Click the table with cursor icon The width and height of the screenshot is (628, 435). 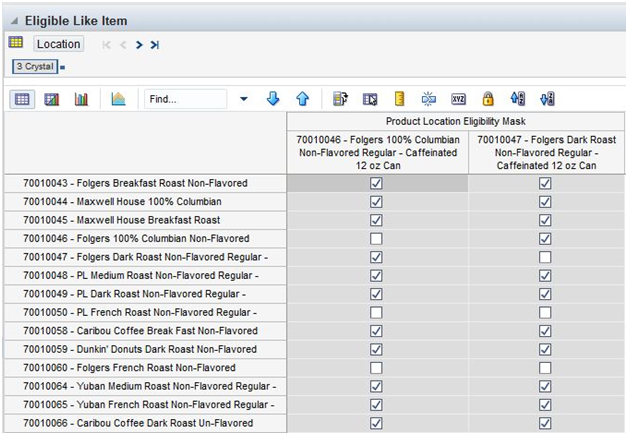(x=370, y=99)
